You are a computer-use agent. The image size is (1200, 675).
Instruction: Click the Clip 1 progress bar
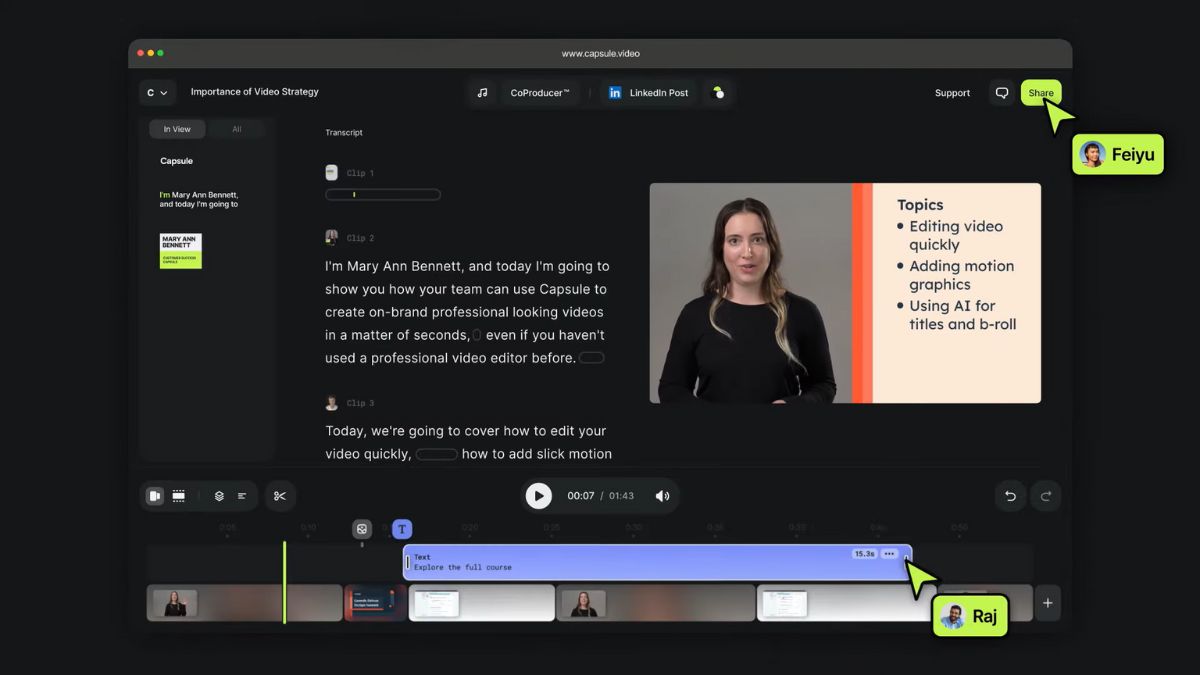pos(383,195)
